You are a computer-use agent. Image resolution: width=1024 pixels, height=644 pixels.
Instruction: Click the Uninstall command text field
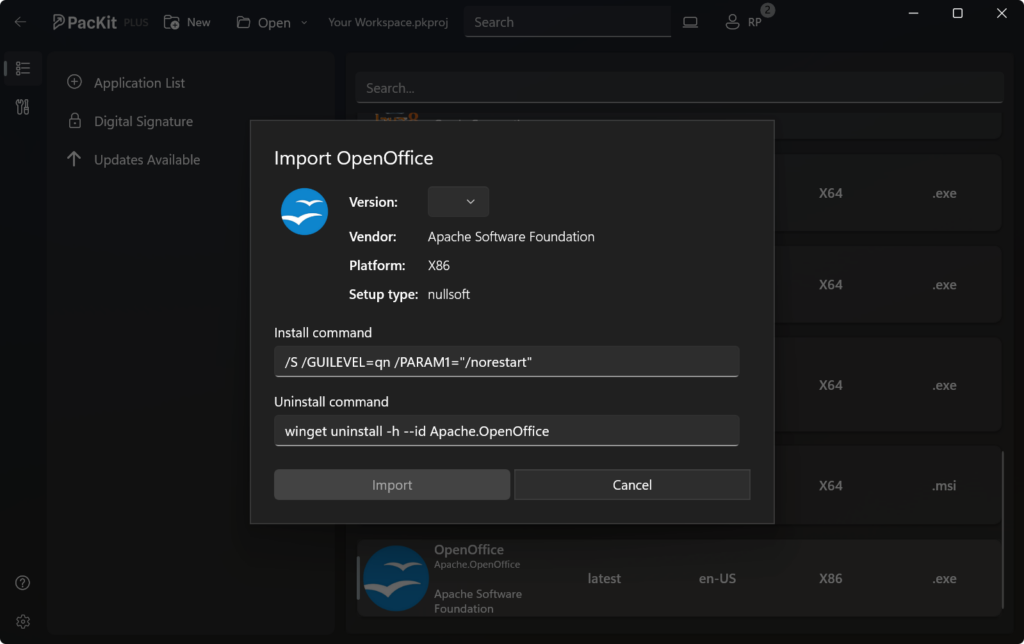click(507, 431)
